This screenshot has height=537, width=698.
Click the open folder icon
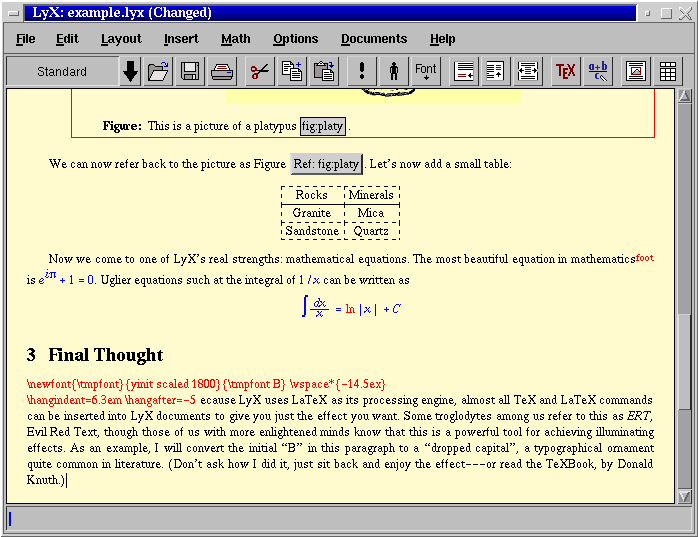[158, 71]
